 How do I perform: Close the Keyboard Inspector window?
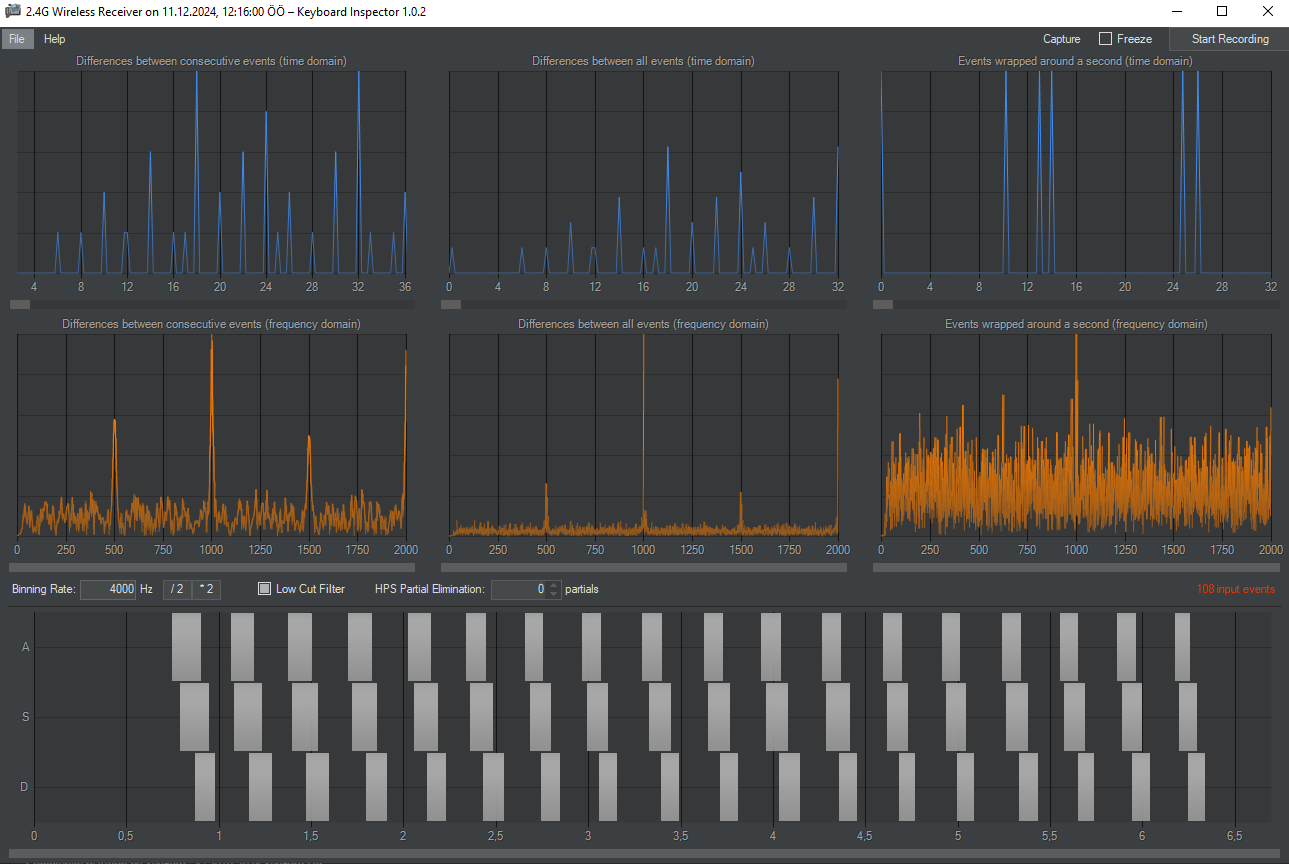1267,11
